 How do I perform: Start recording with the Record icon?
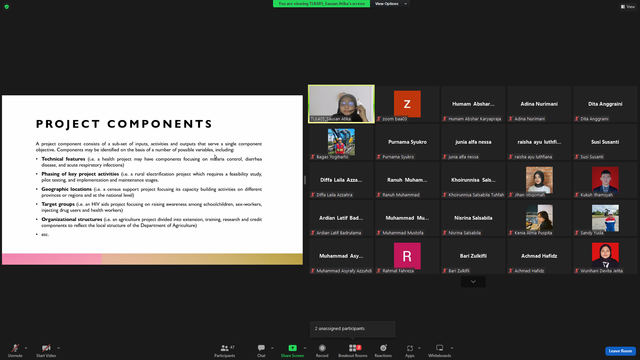[322, 348]
